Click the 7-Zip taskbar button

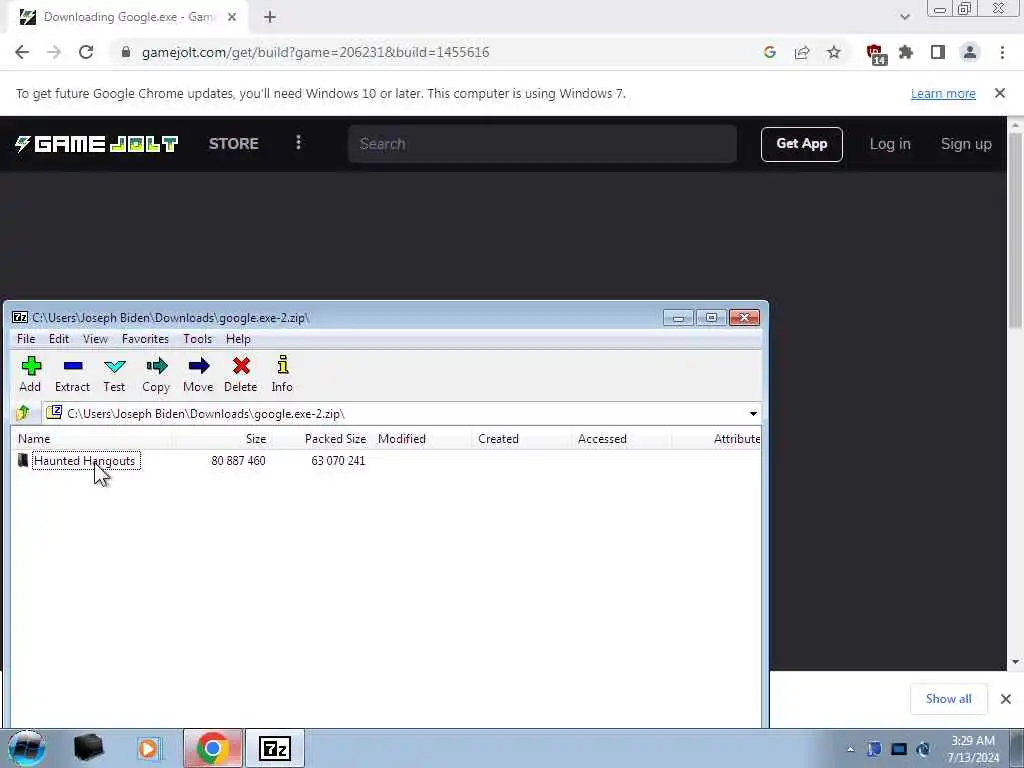(x=274, y=748)
